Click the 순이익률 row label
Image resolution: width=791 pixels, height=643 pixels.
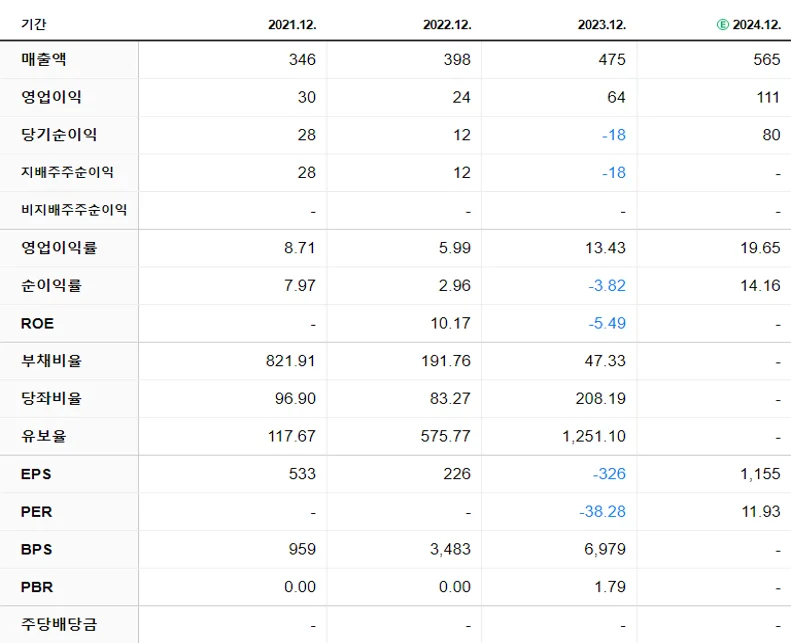[51, 285]
